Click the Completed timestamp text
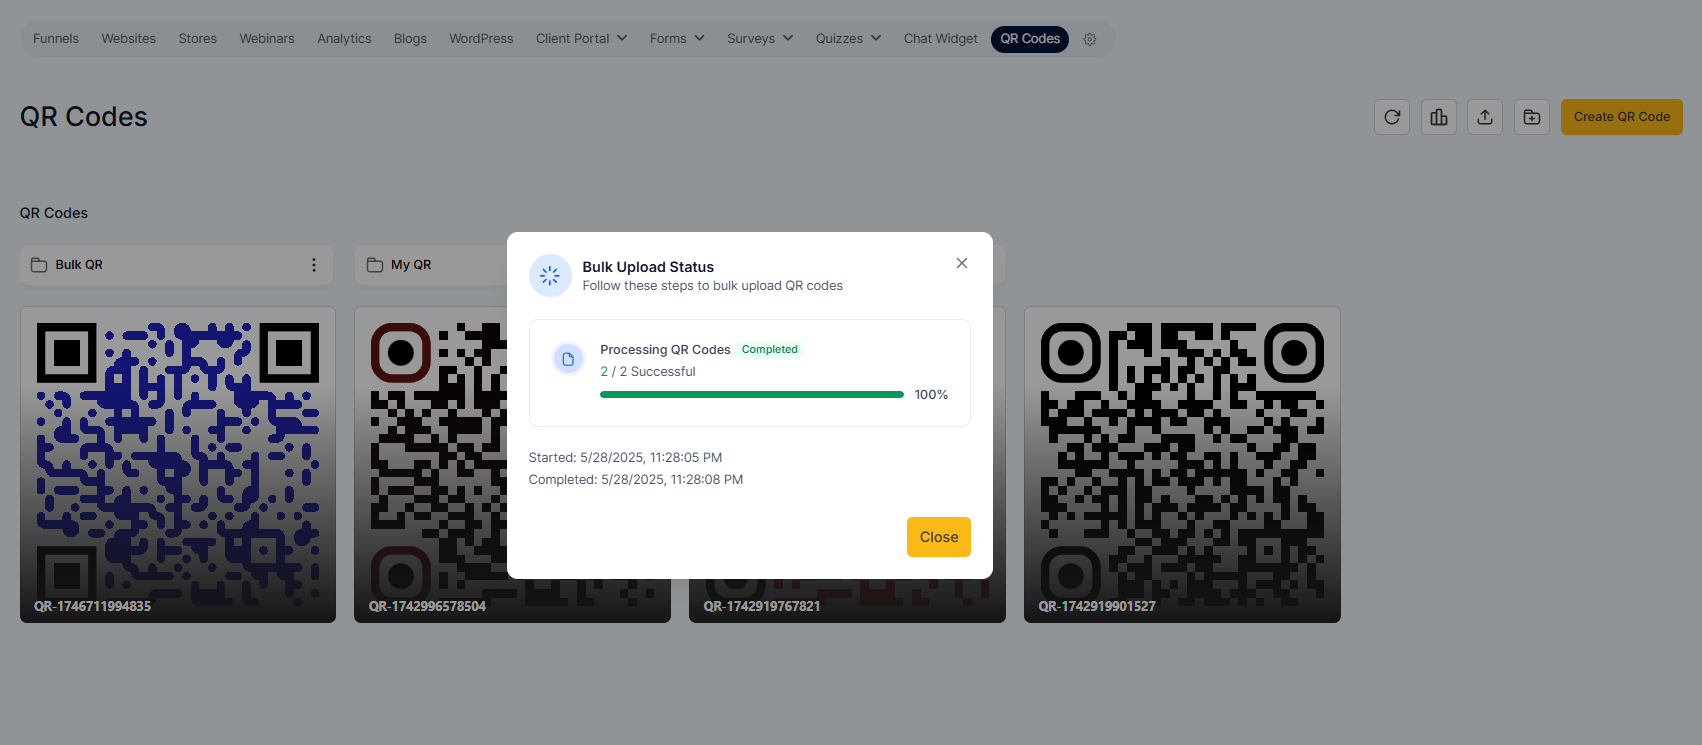Image resolution: width=1702 pixels, height=745 pixels. tap(636, 480)
